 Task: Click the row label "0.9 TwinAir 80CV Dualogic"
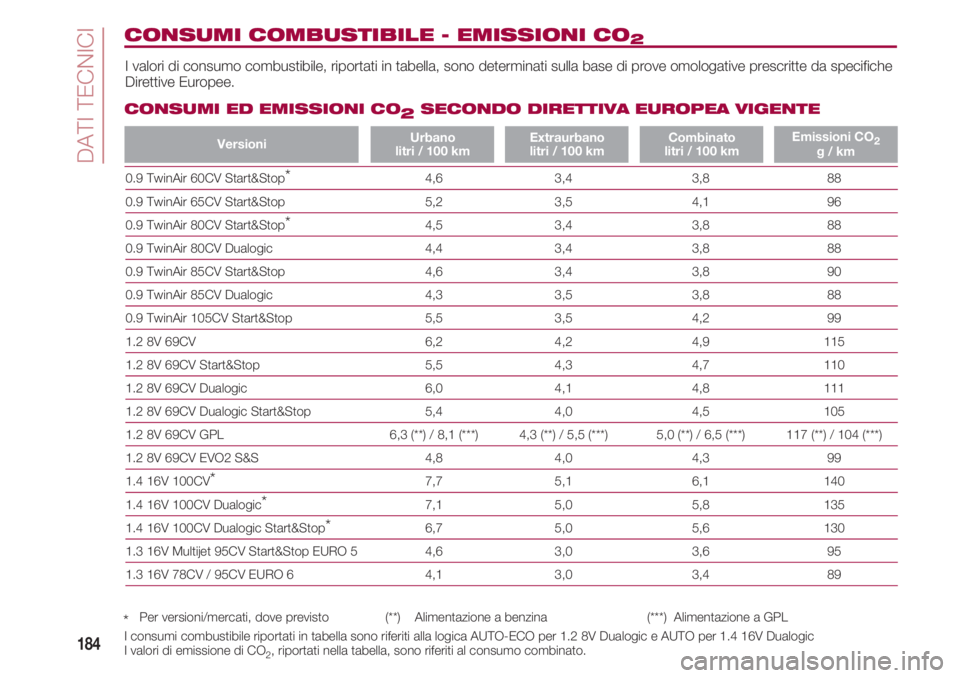[x=199, y=248]
